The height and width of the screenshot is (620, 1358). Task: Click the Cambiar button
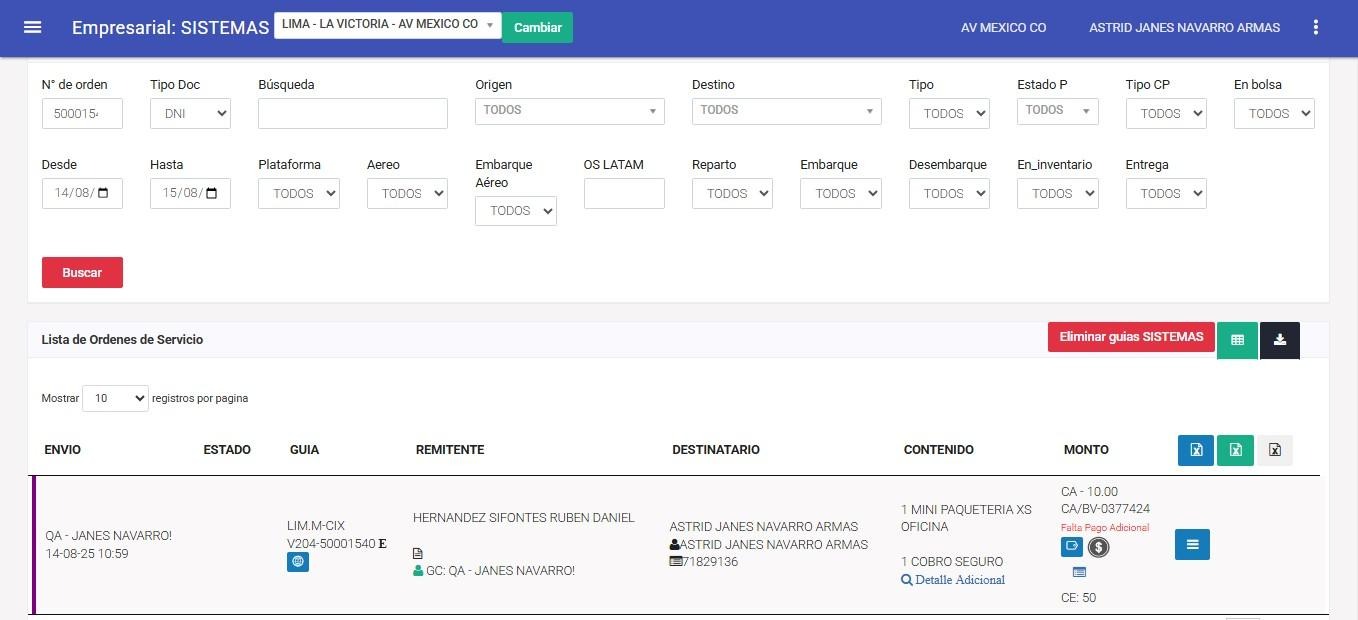coord(537,27)
